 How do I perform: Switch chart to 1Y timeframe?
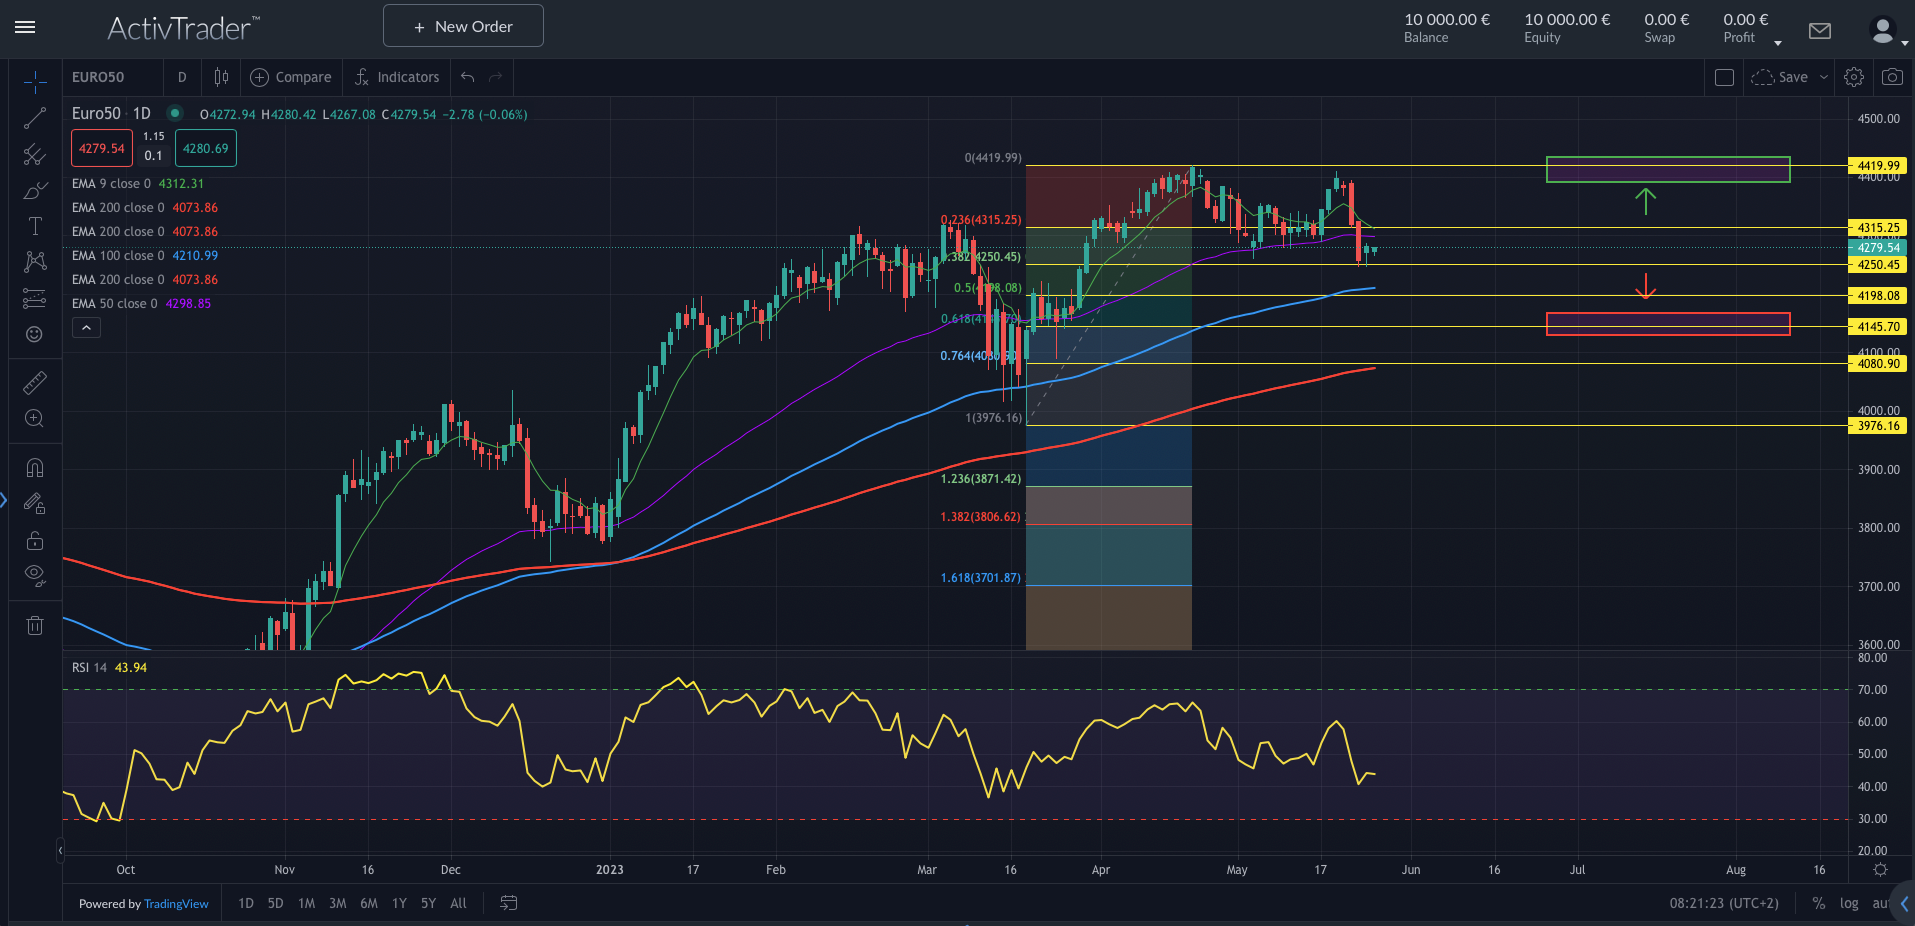(398, 903)
